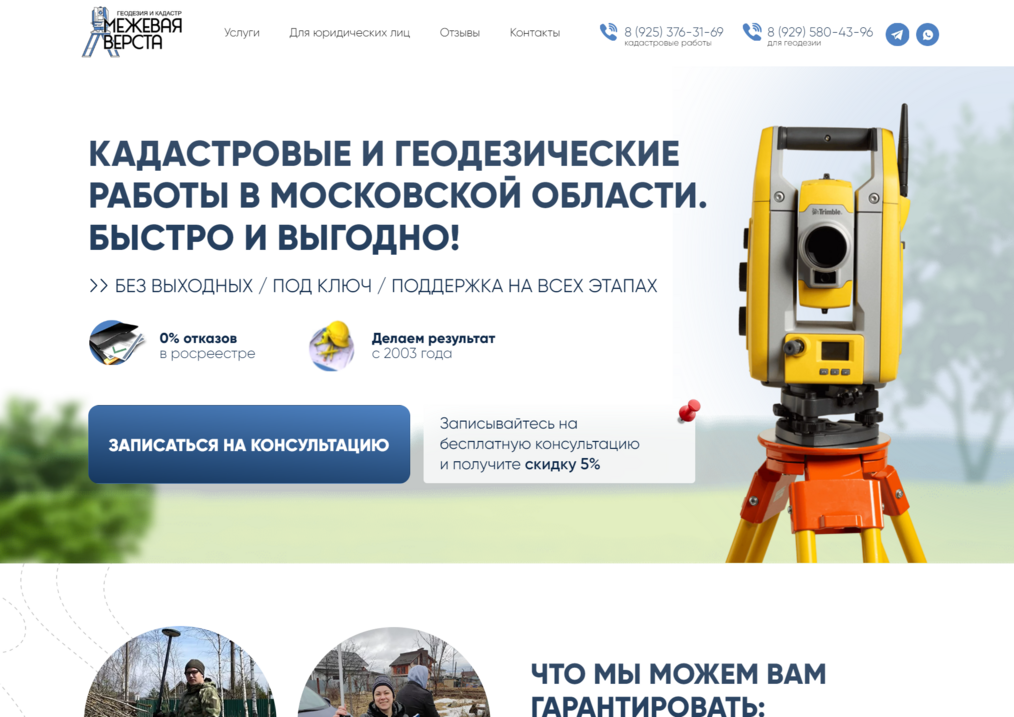This screenshot has height=717, width=1014.
Task: Go to Контакты section
Action: tap(535, 32)
